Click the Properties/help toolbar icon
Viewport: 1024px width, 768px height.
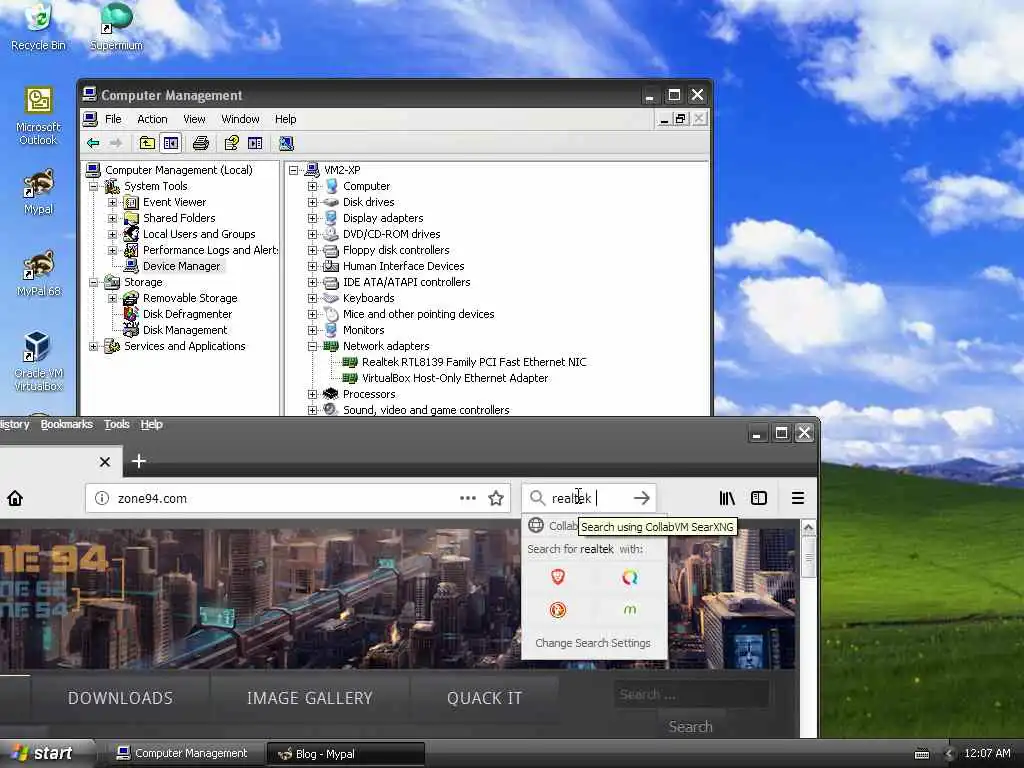coord(231,143)
